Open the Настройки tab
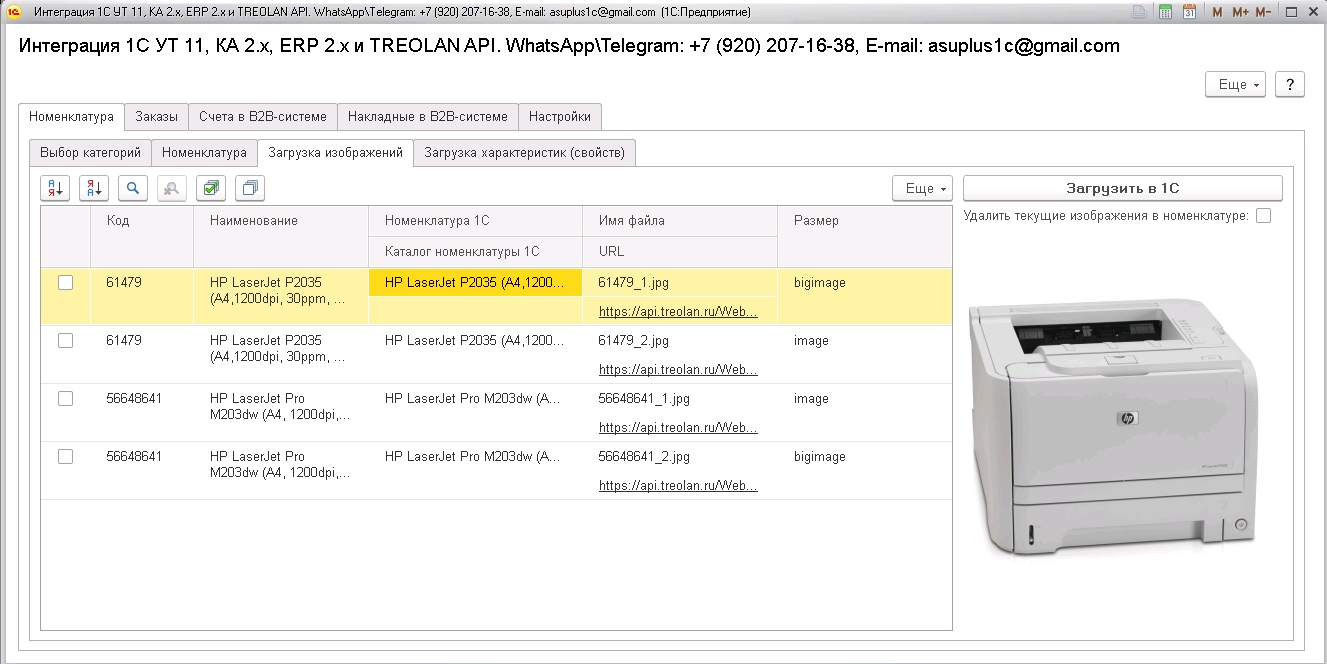Screen dimensions: 1327x664 coord(560,117)
